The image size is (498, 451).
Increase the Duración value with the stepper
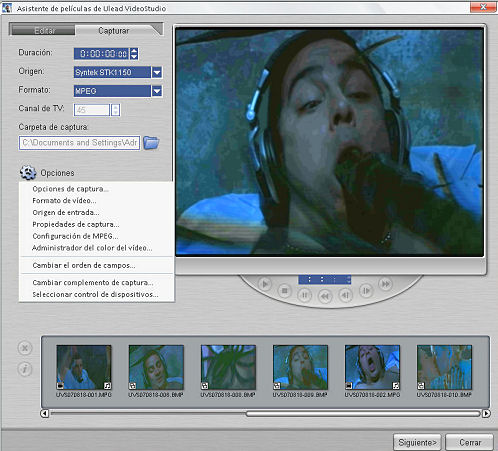[134, 51]
